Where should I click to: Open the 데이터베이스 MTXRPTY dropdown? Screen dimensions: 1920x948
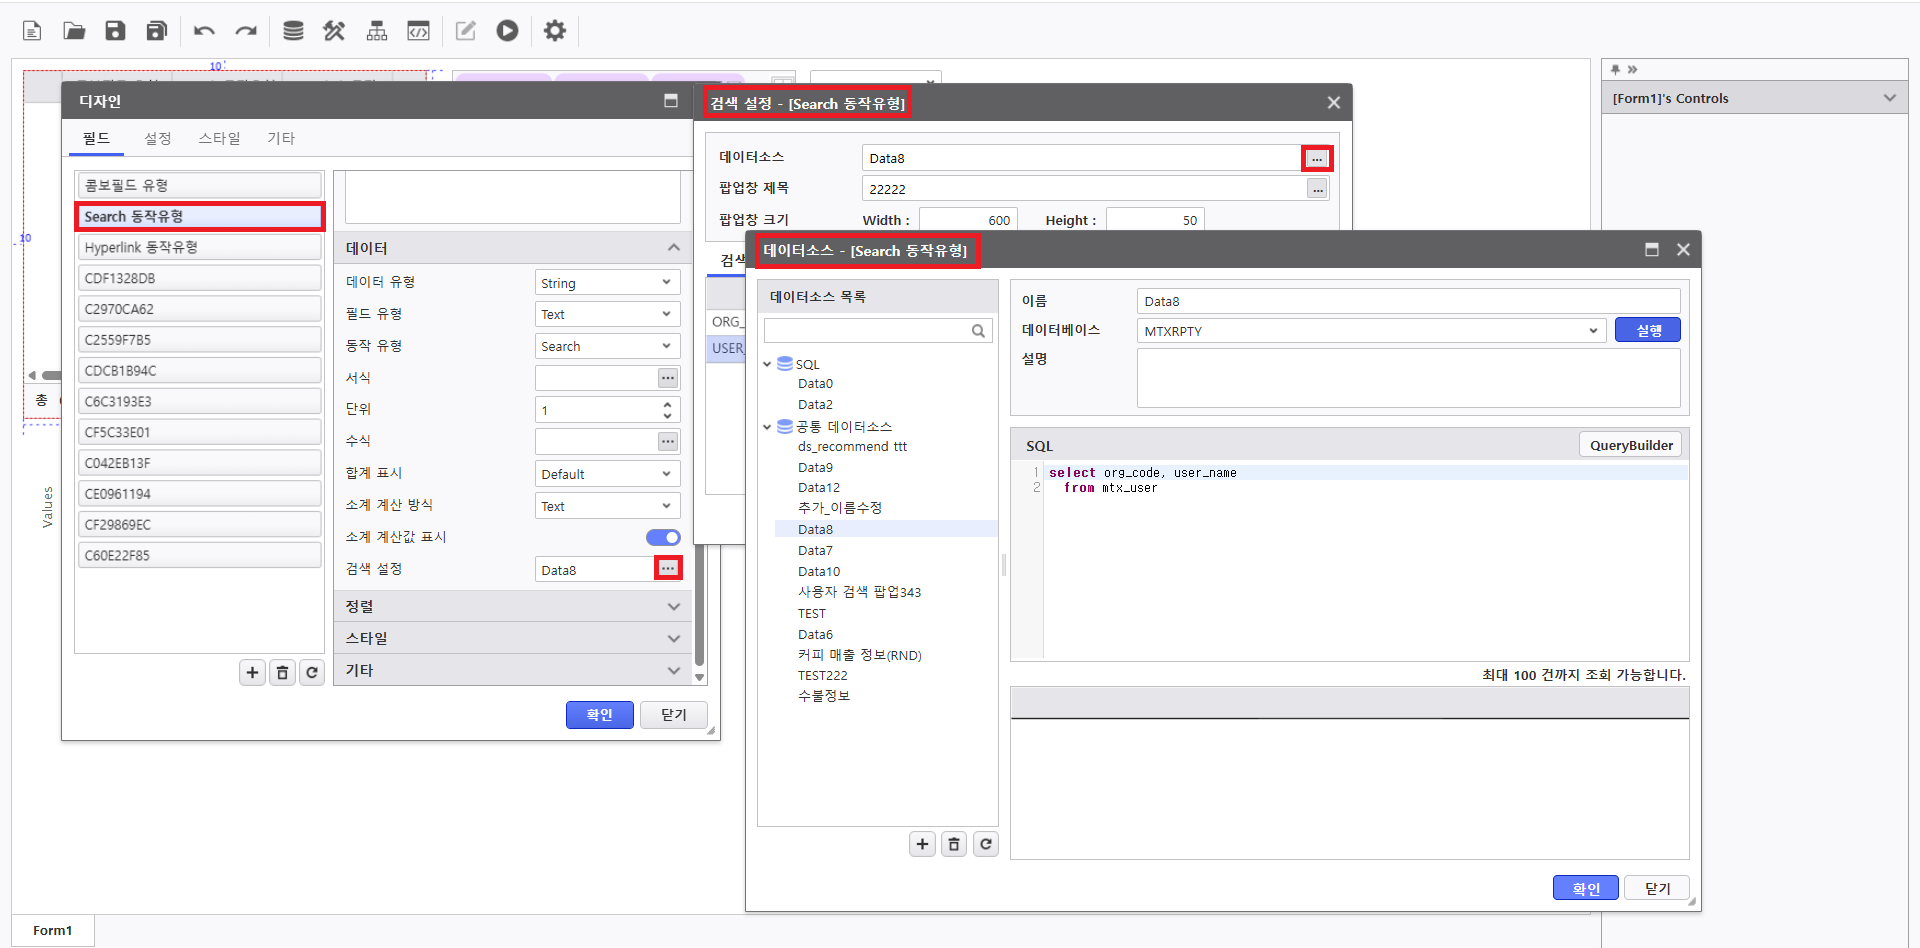[x=1371, y=331]
